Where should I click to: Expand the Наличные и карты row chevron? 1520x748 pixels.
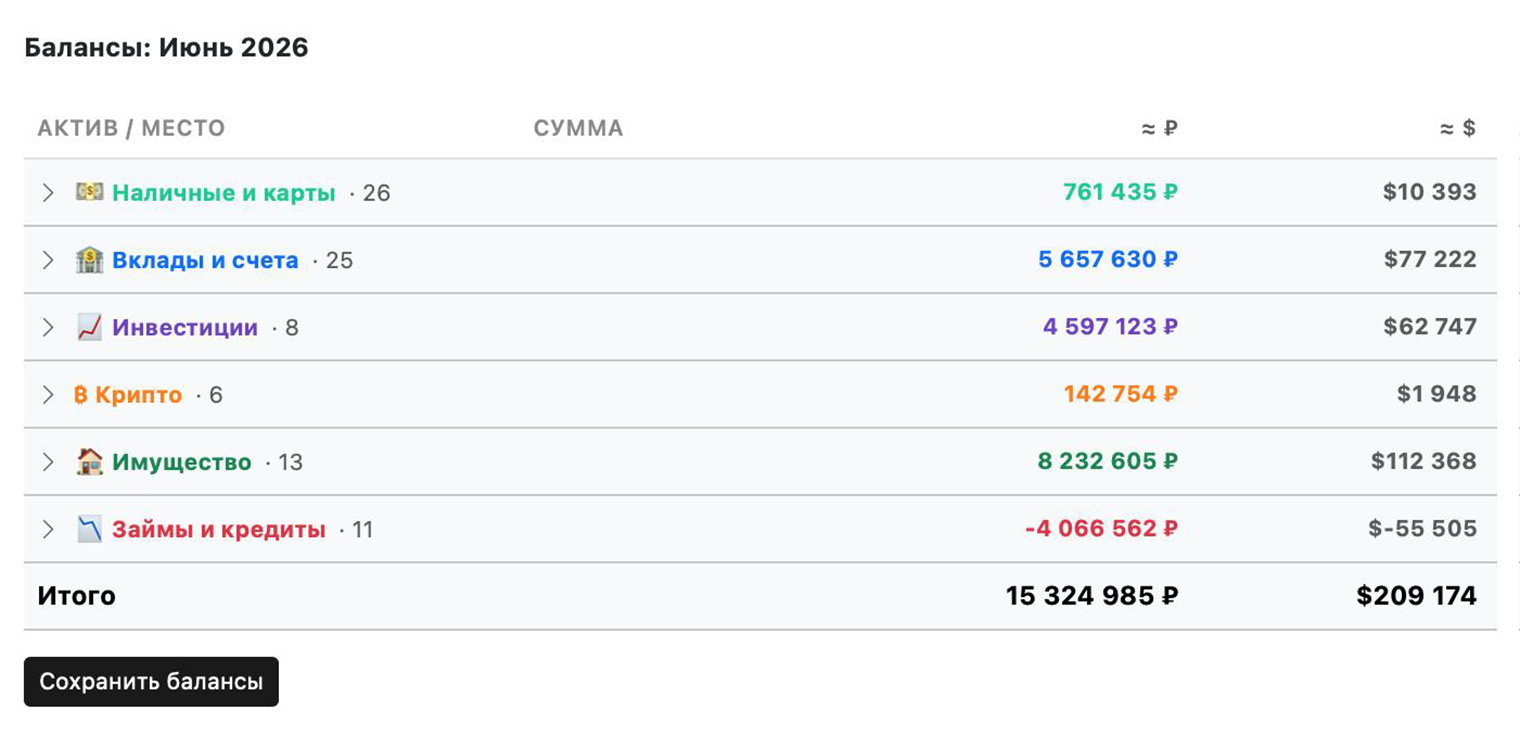coord(47,192)
